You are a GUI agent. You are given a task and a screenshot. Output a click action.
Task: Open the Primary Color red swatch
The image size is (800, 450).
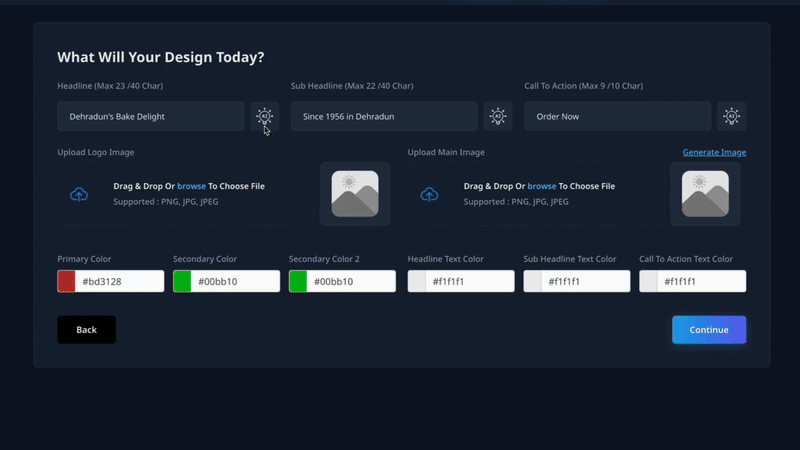(67, 281)
